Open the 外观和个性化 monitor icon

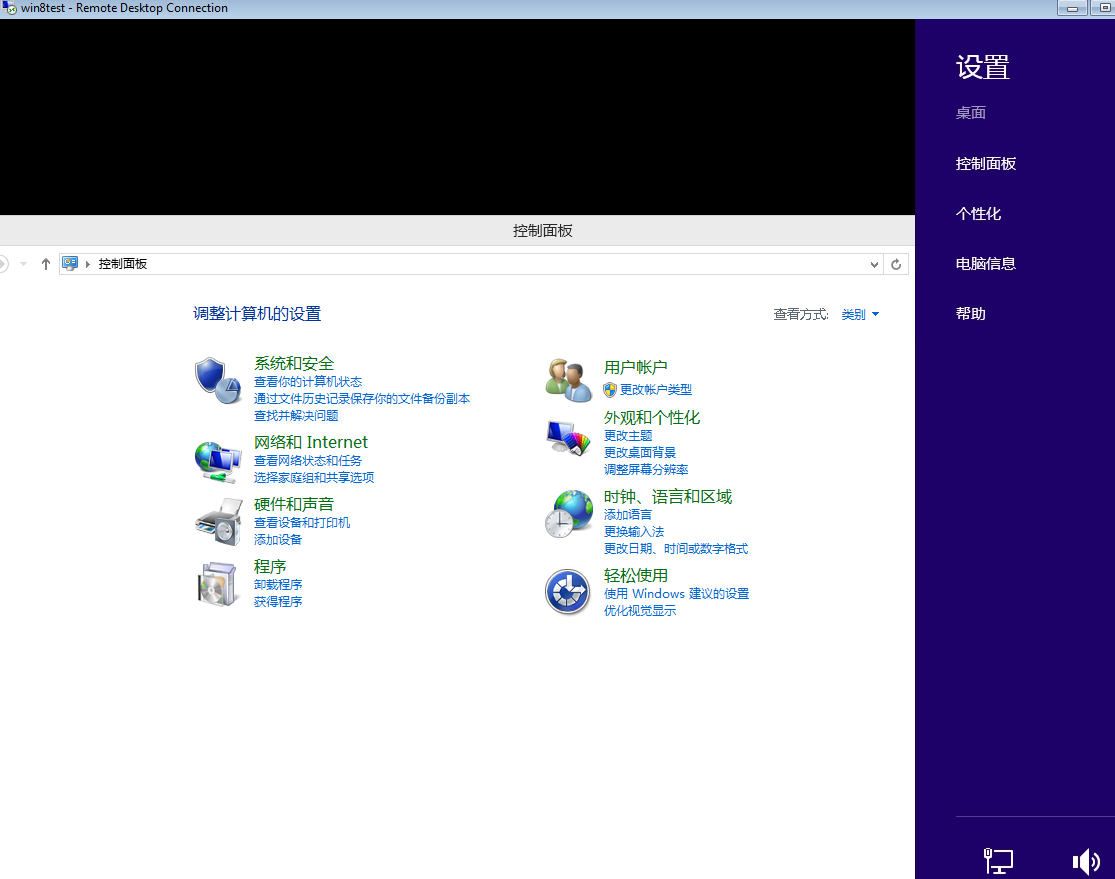pos(568,437)
